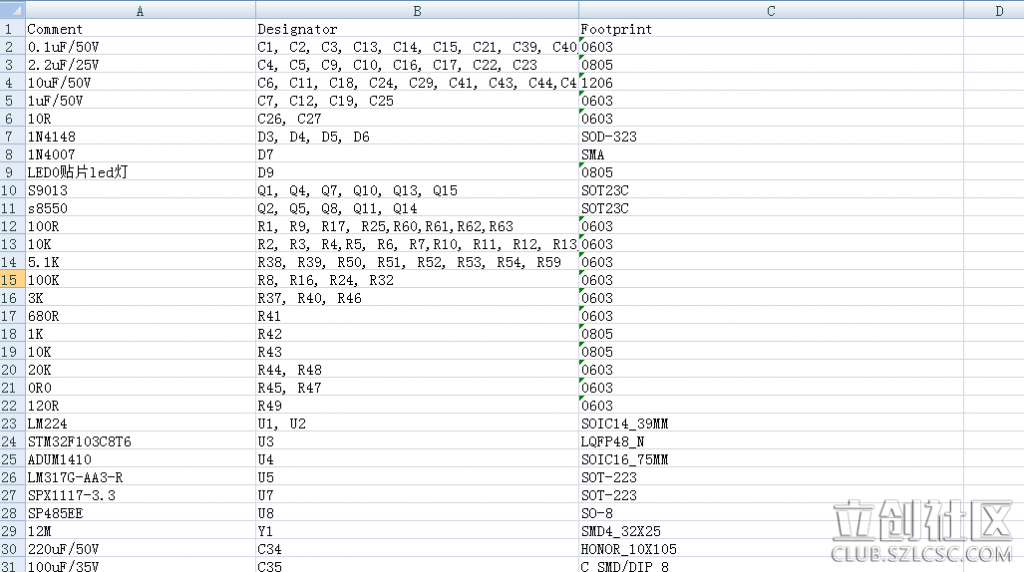Select column B header

[416, 10]
